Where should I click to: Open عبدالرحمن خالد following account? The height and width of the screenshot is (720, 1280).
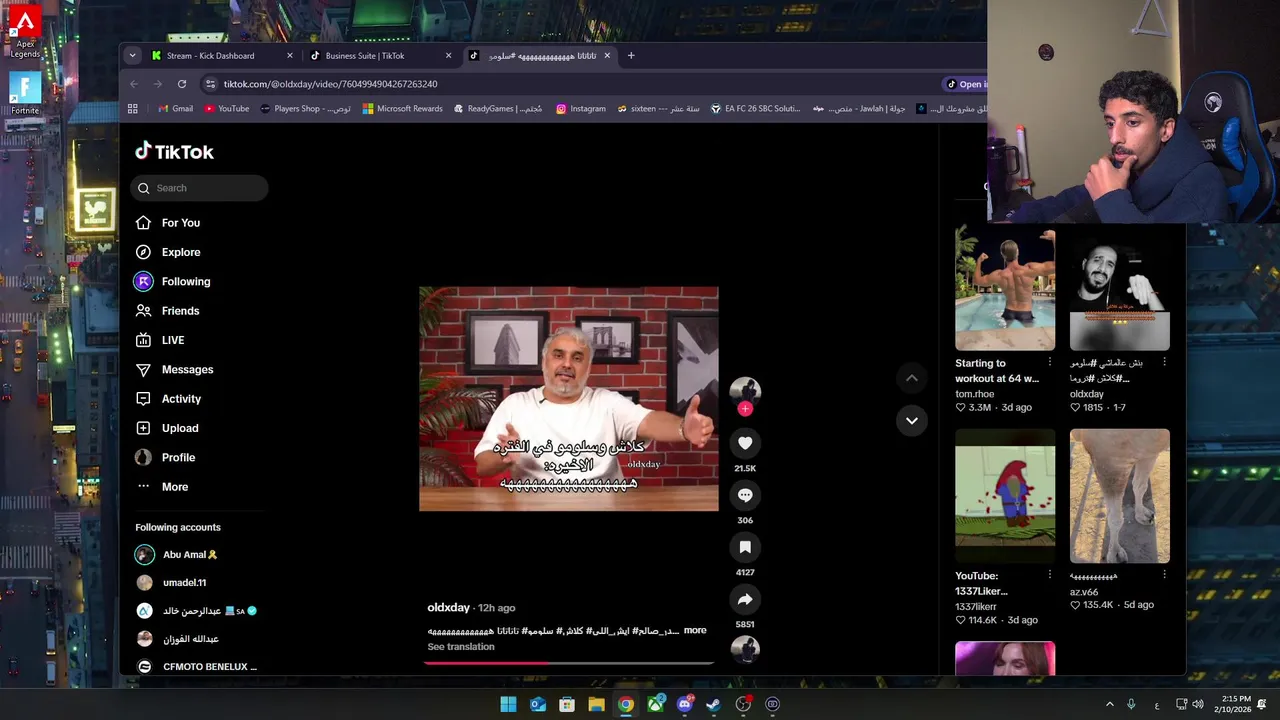[197, 610]
